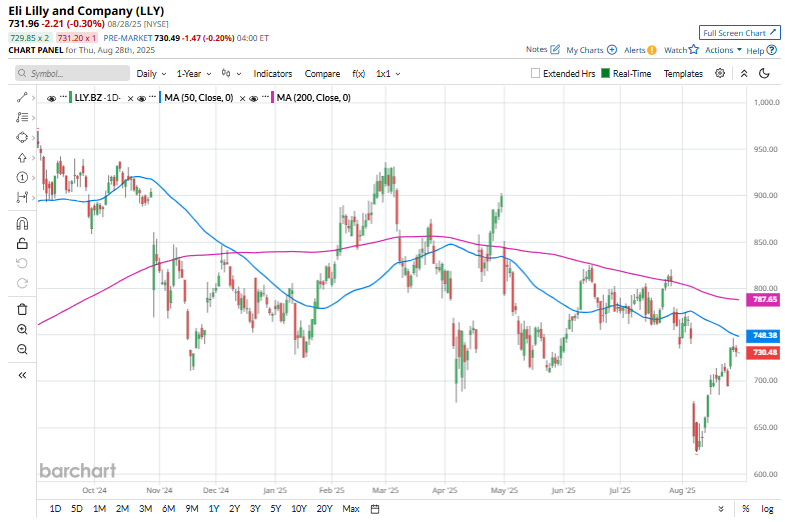The image size is (785, 522).
Task: Open the calendar date range picker
Action: [x=375, y=509]
